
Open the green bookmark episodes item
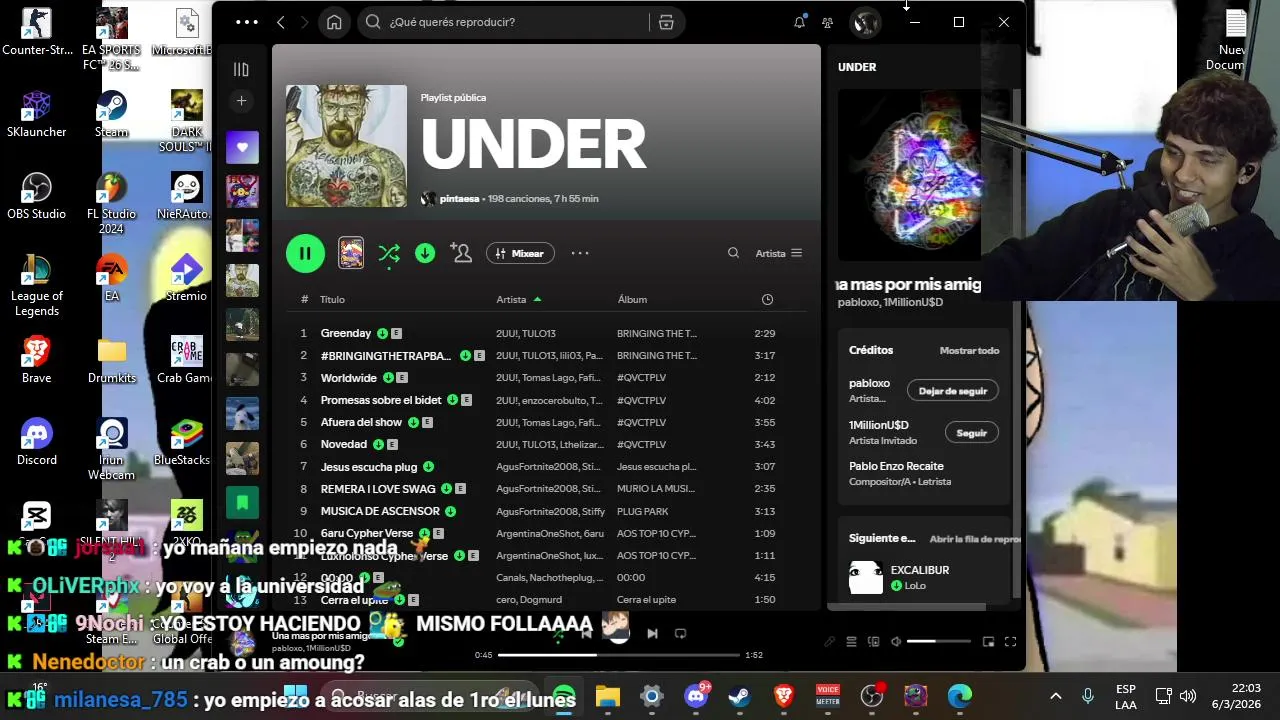pos(242,502)
